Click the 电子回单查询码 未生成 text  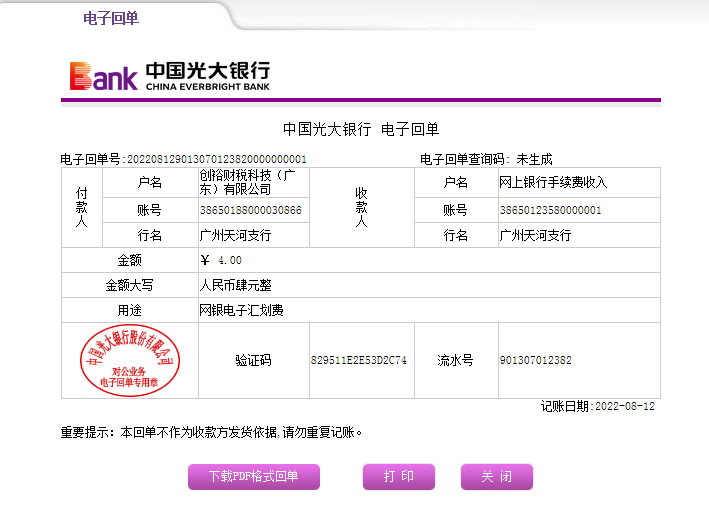click(486, 159)
